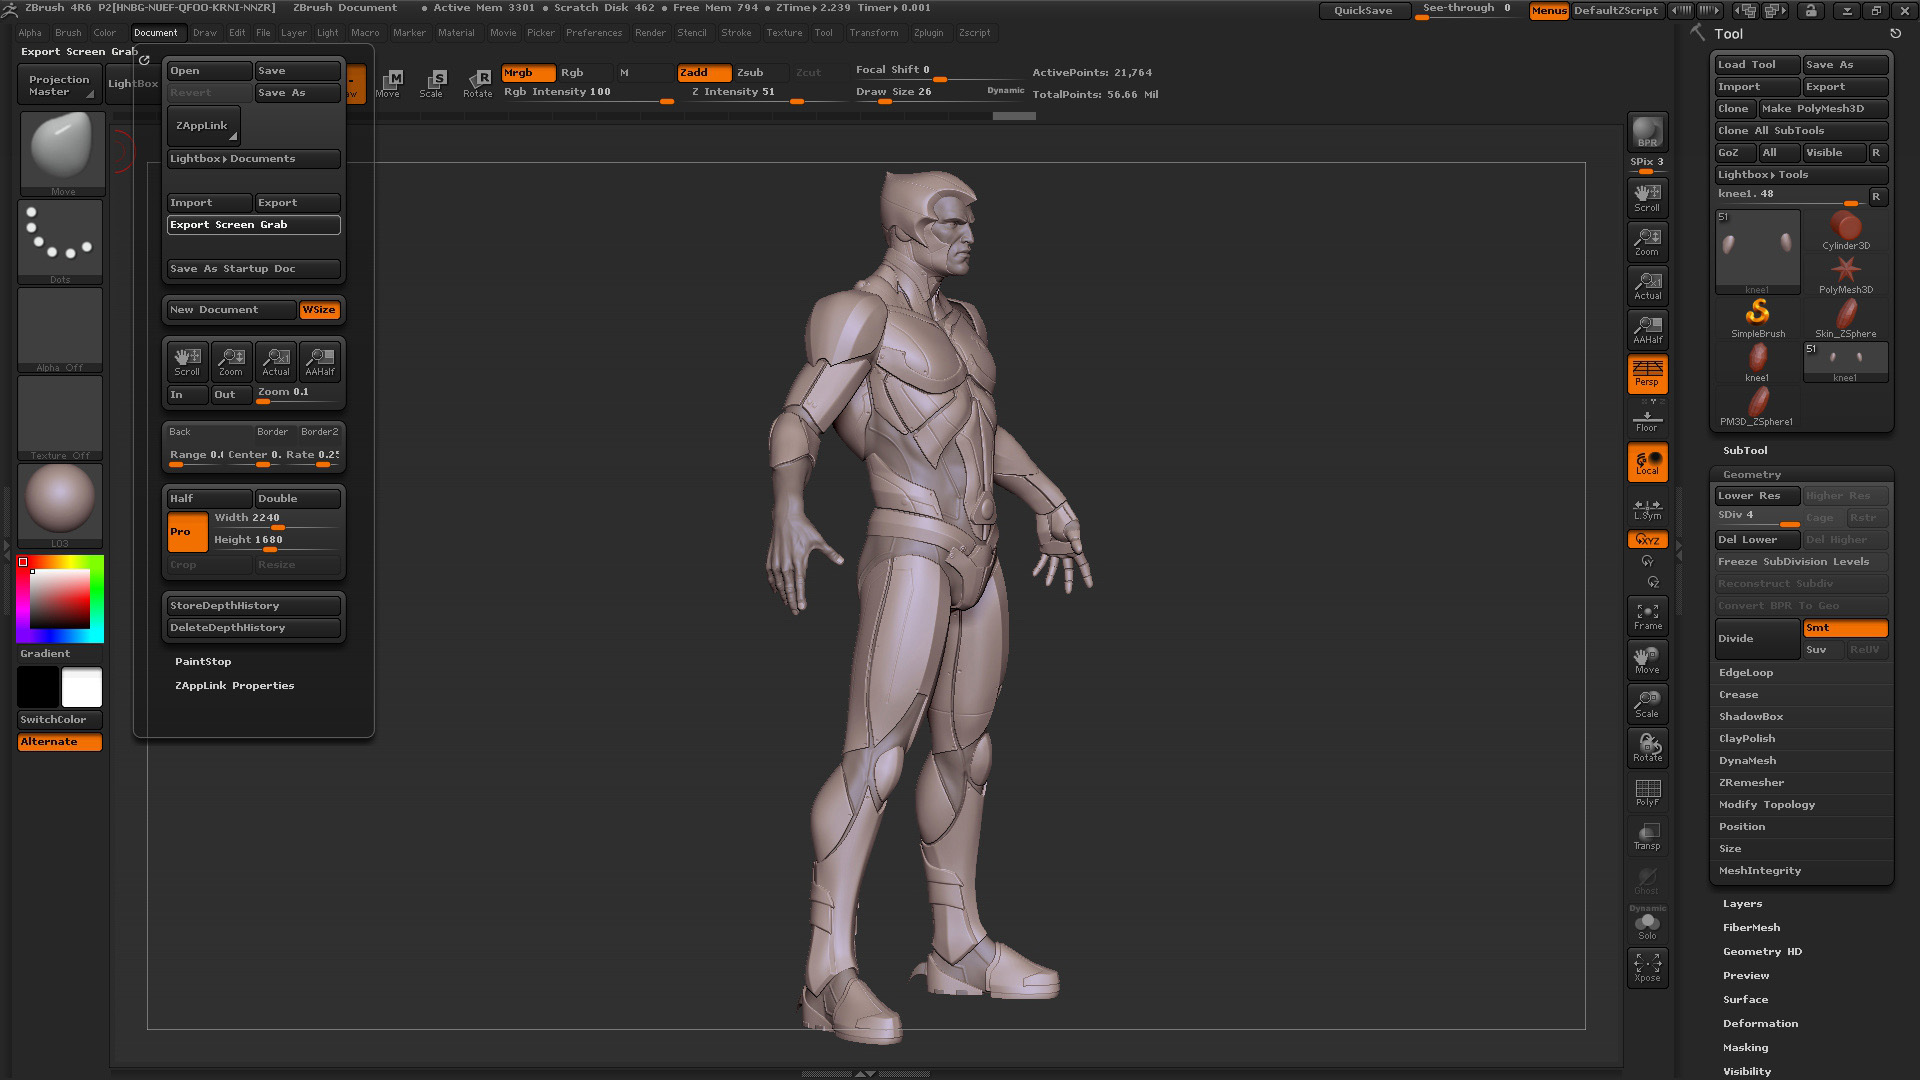Screen dimensions: 1920x1080
Task: Click the New Document button
Action: tap(231, 310)
